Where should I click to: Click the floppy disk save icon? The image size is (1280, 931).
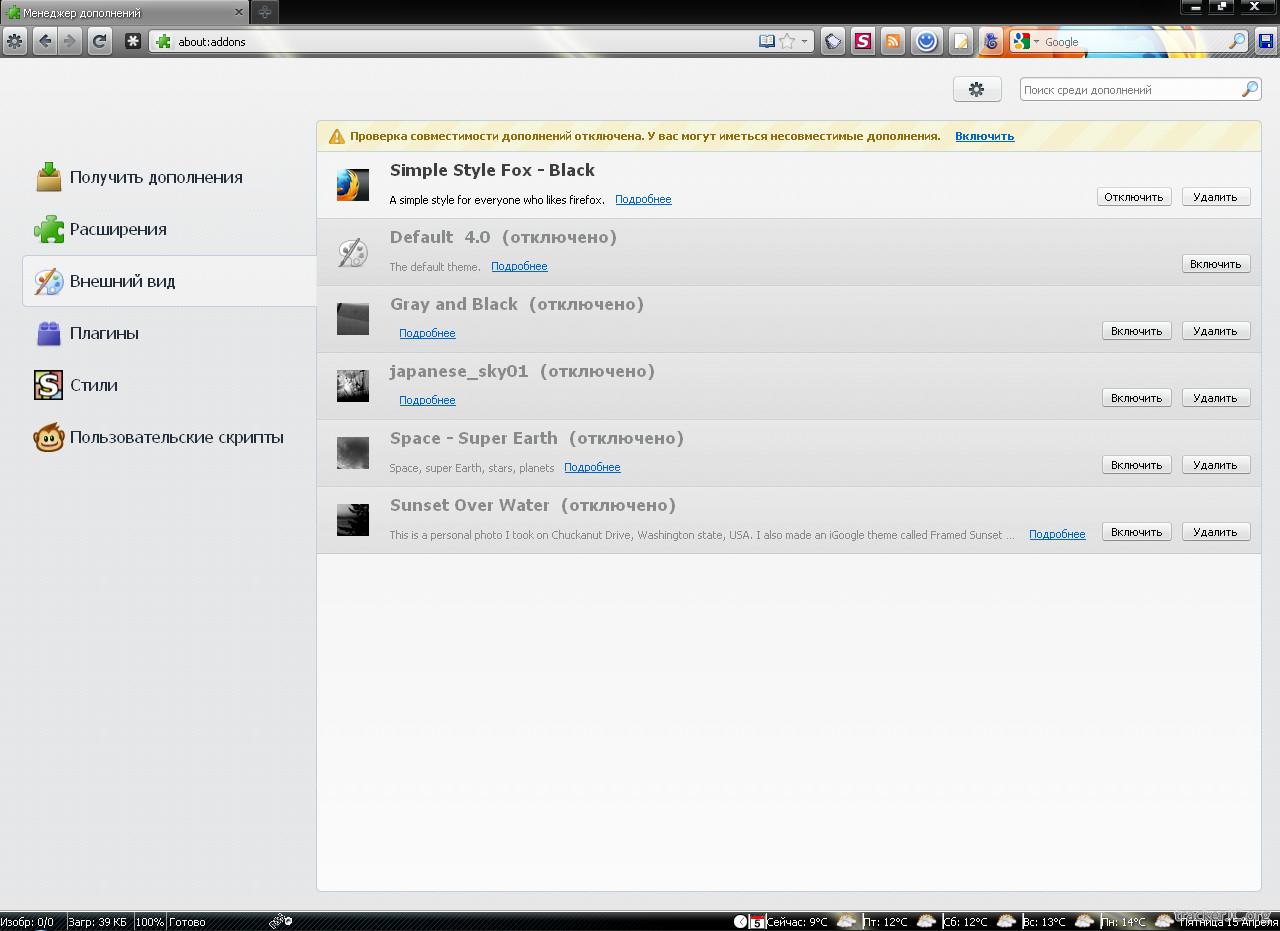1266,41
